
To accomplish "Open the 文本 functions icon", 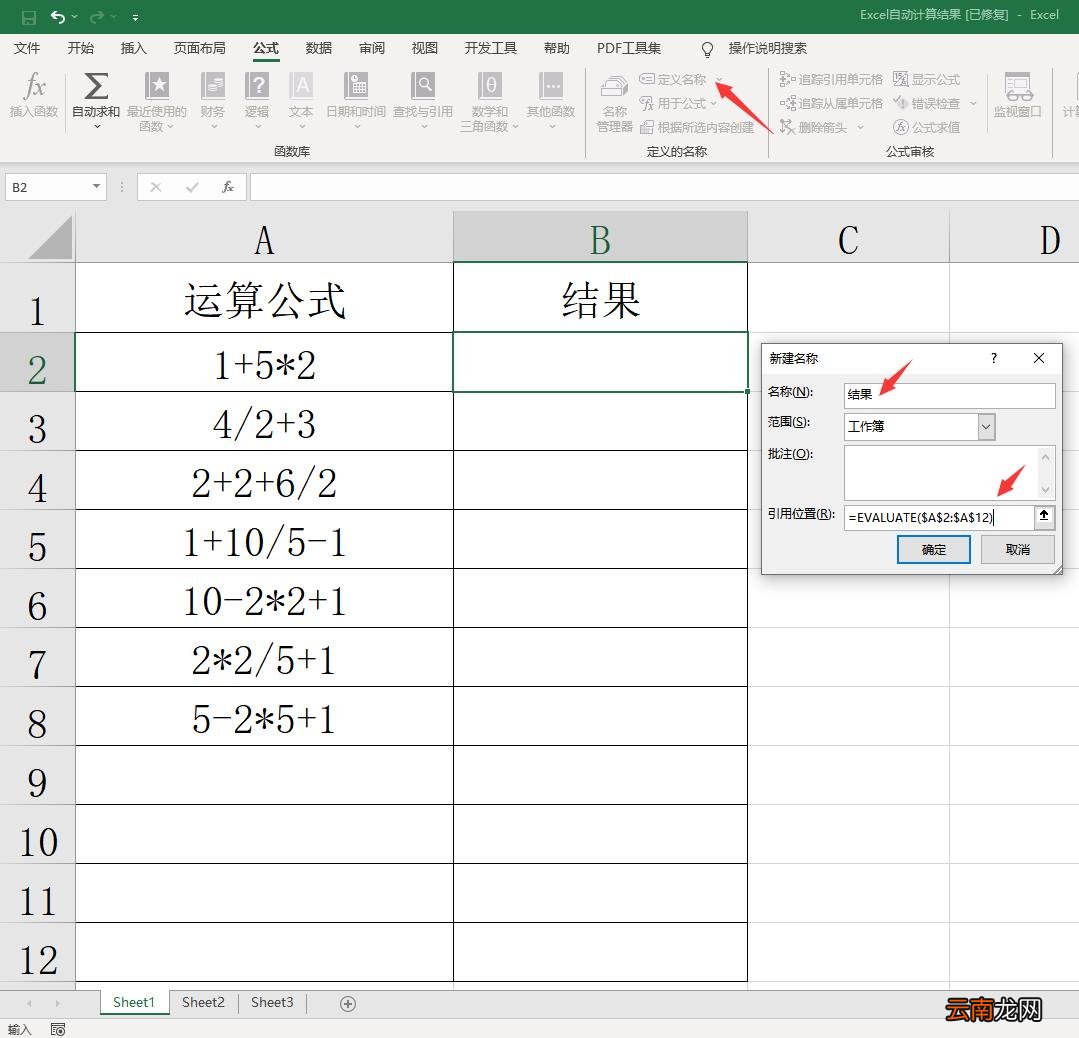I will click(301, 86).
